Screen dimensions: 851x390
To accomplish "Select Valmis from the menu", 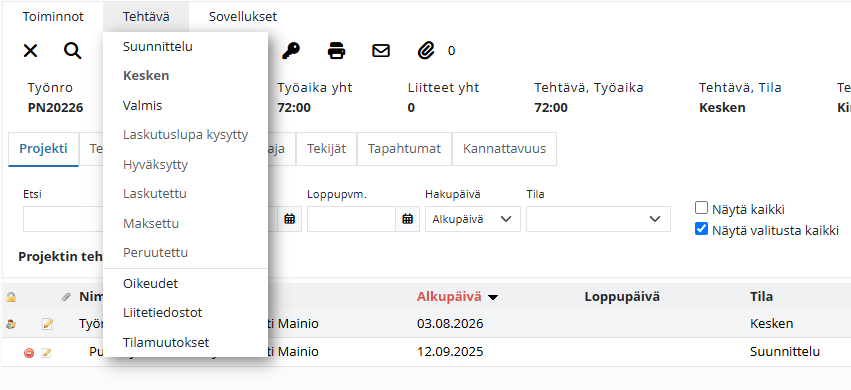I will (186, 106).
